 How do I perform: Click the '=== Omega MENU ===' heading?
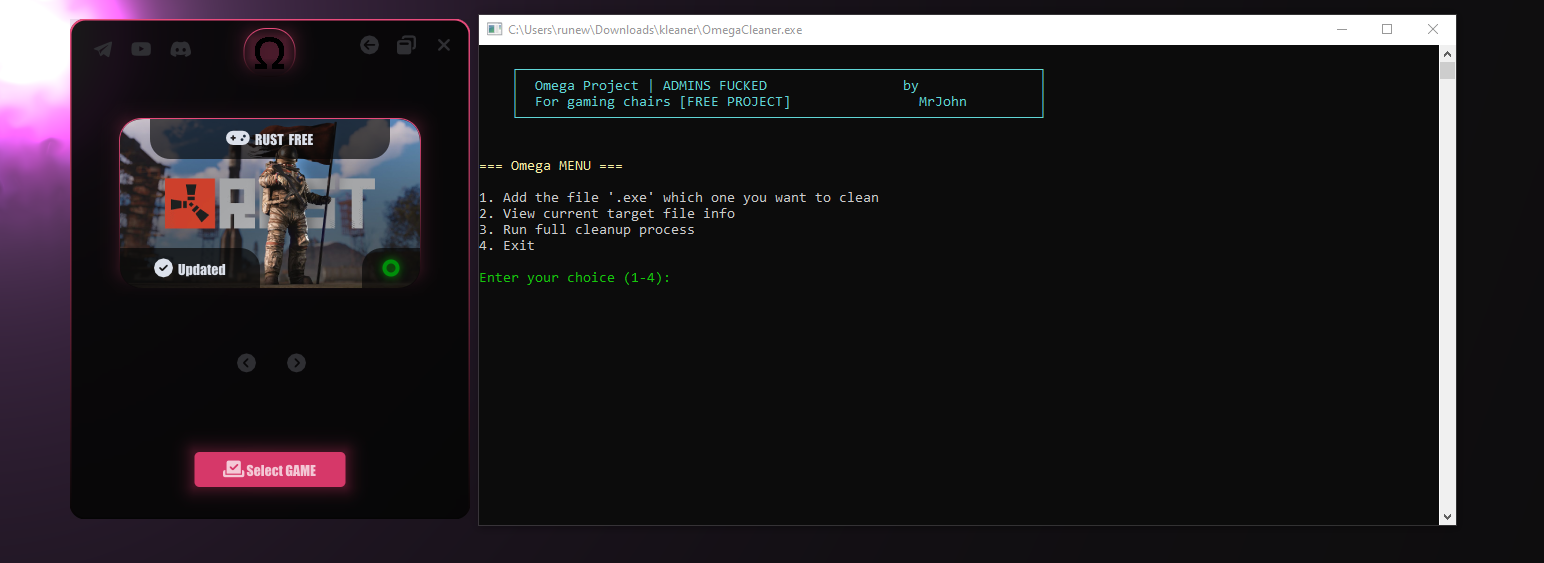[551, 166]
